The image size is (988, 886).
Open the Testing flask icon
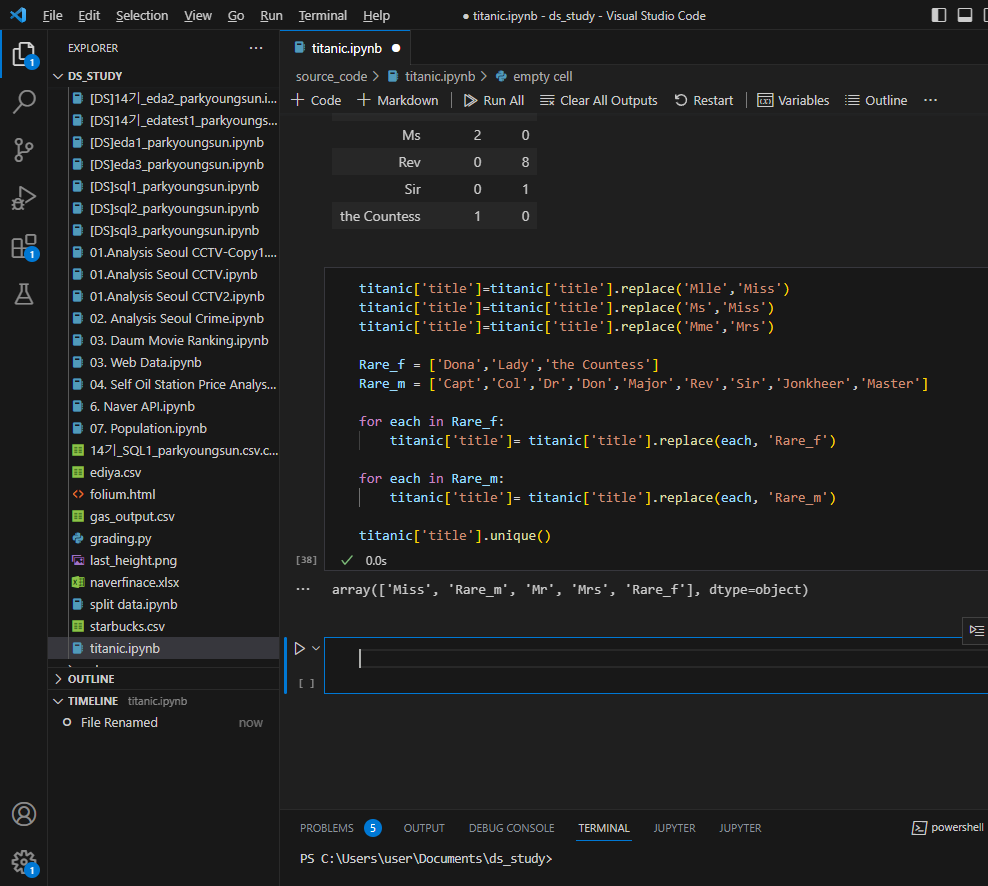tap(24, 294)
